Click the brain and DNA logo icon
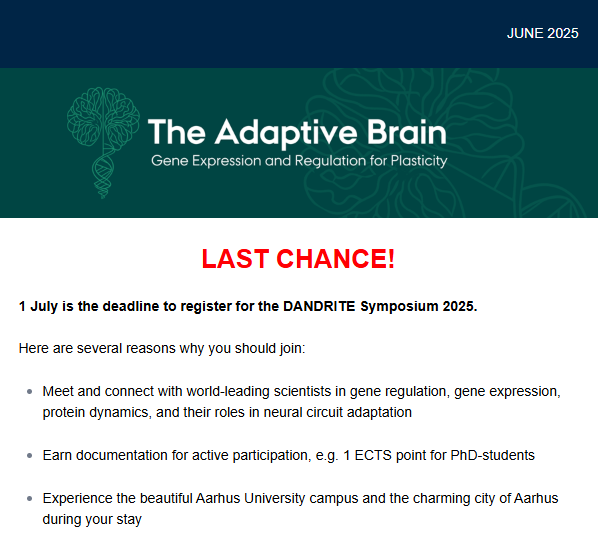Viewport: 598px width, 547px height. (x=103, y=143)
